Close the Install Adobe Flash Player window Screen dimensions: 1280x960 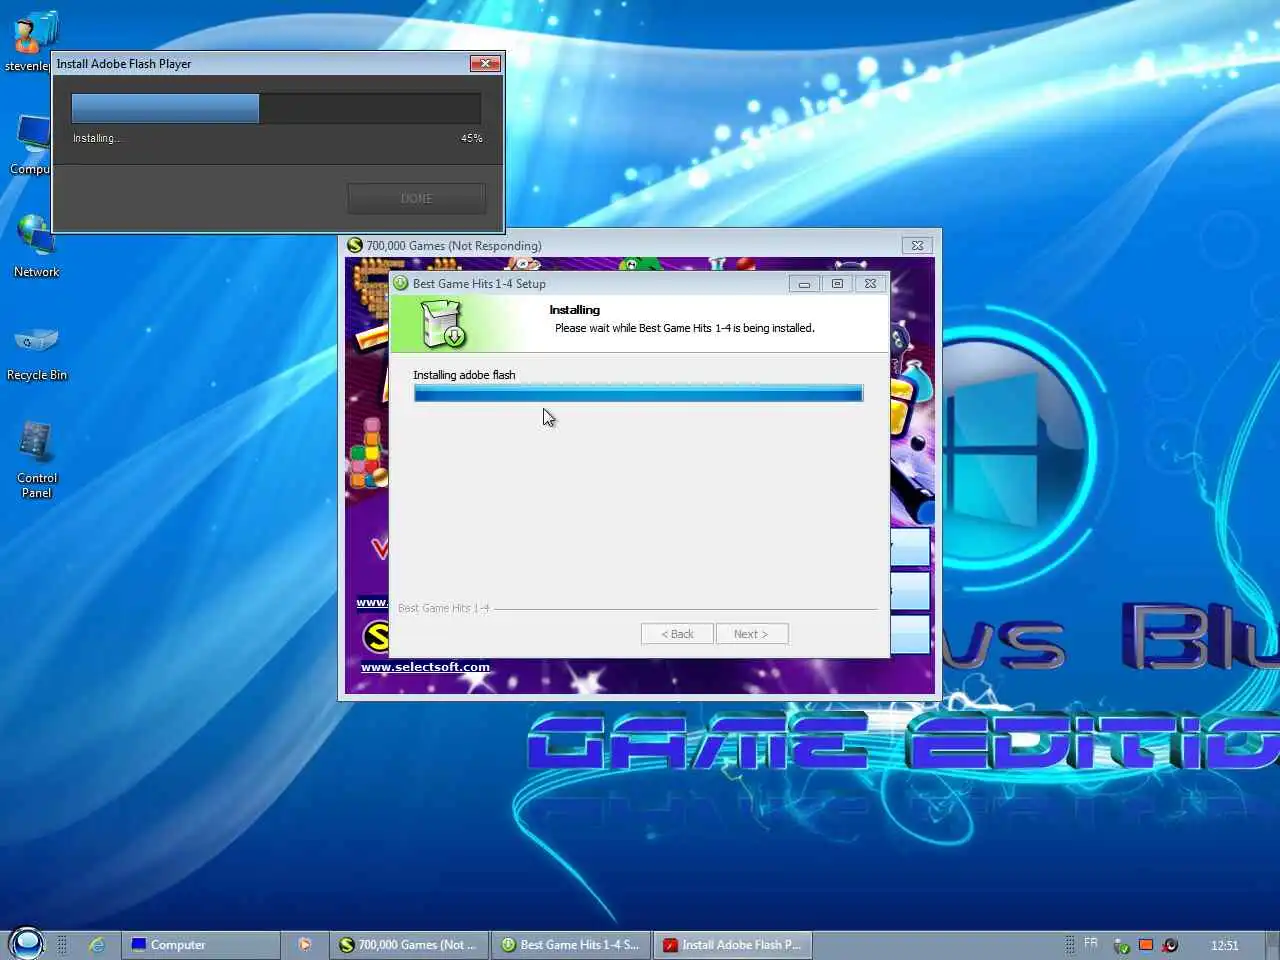485,63
